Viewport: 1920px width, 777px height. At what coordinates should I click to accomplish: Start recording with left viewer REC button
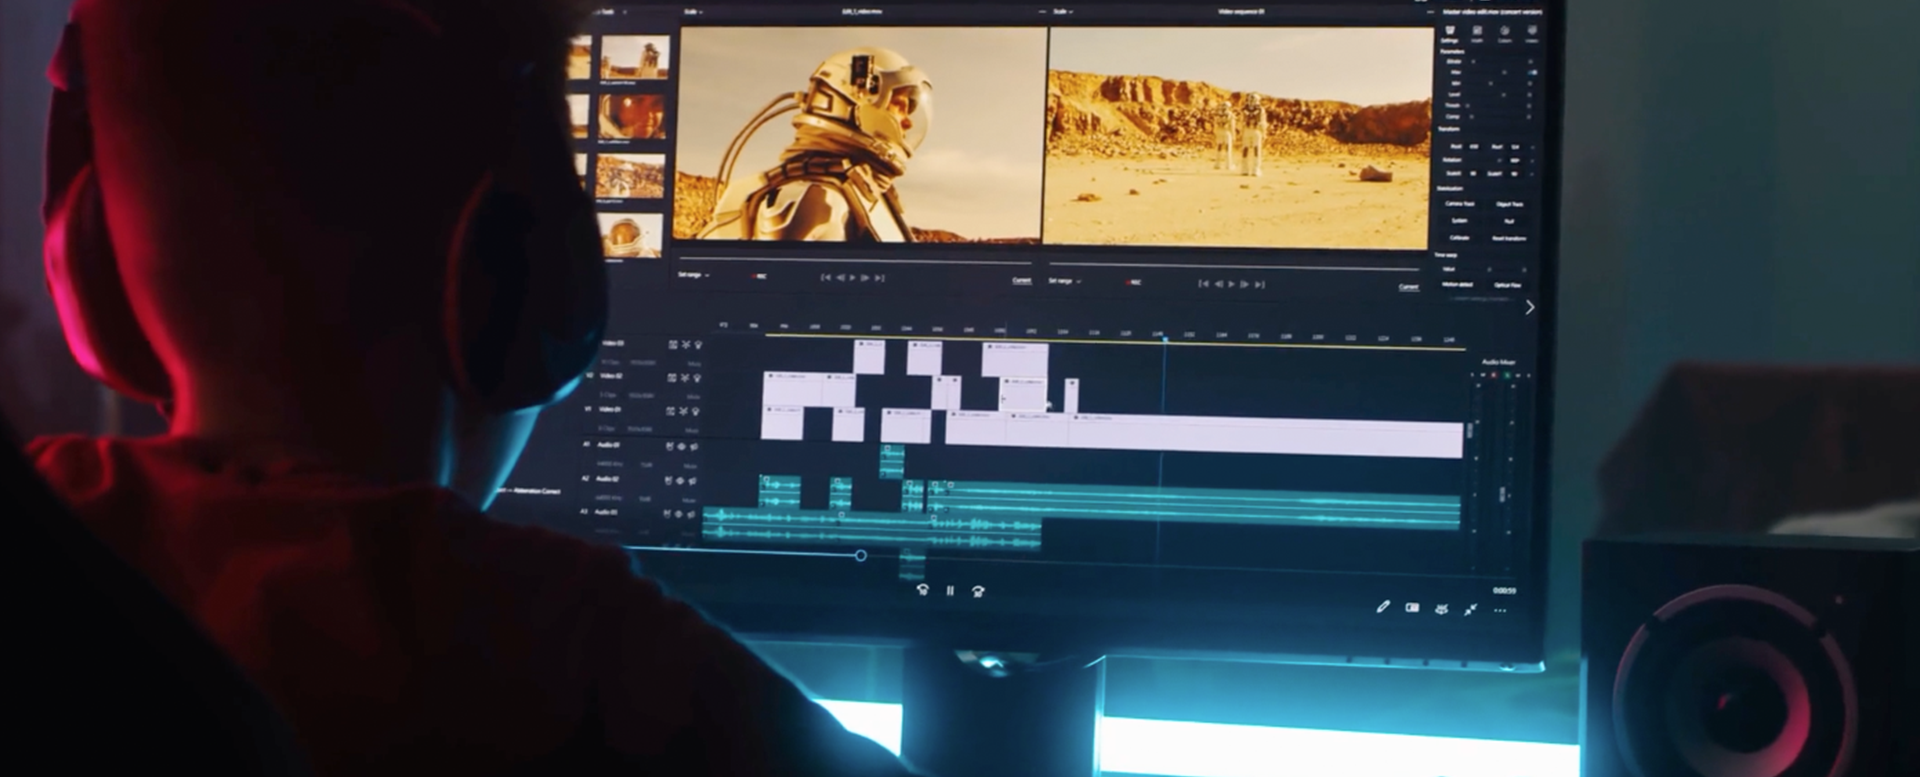point(759,276)
